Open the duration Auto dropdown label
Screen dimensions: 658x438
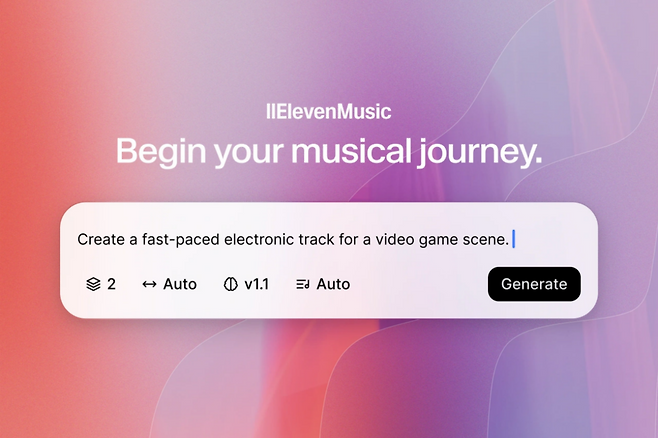click(180, 284)
